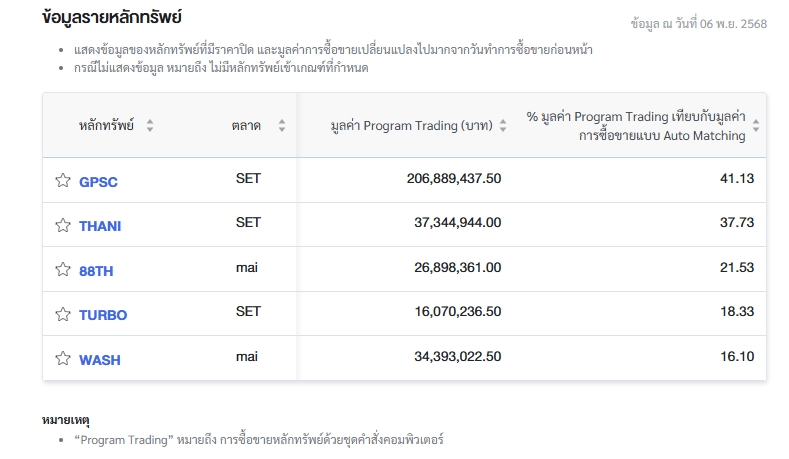Screen dimensions: 789x459
Task: Sort table by หลักทรัพย์ column arrows
Action: pos(150,126)
